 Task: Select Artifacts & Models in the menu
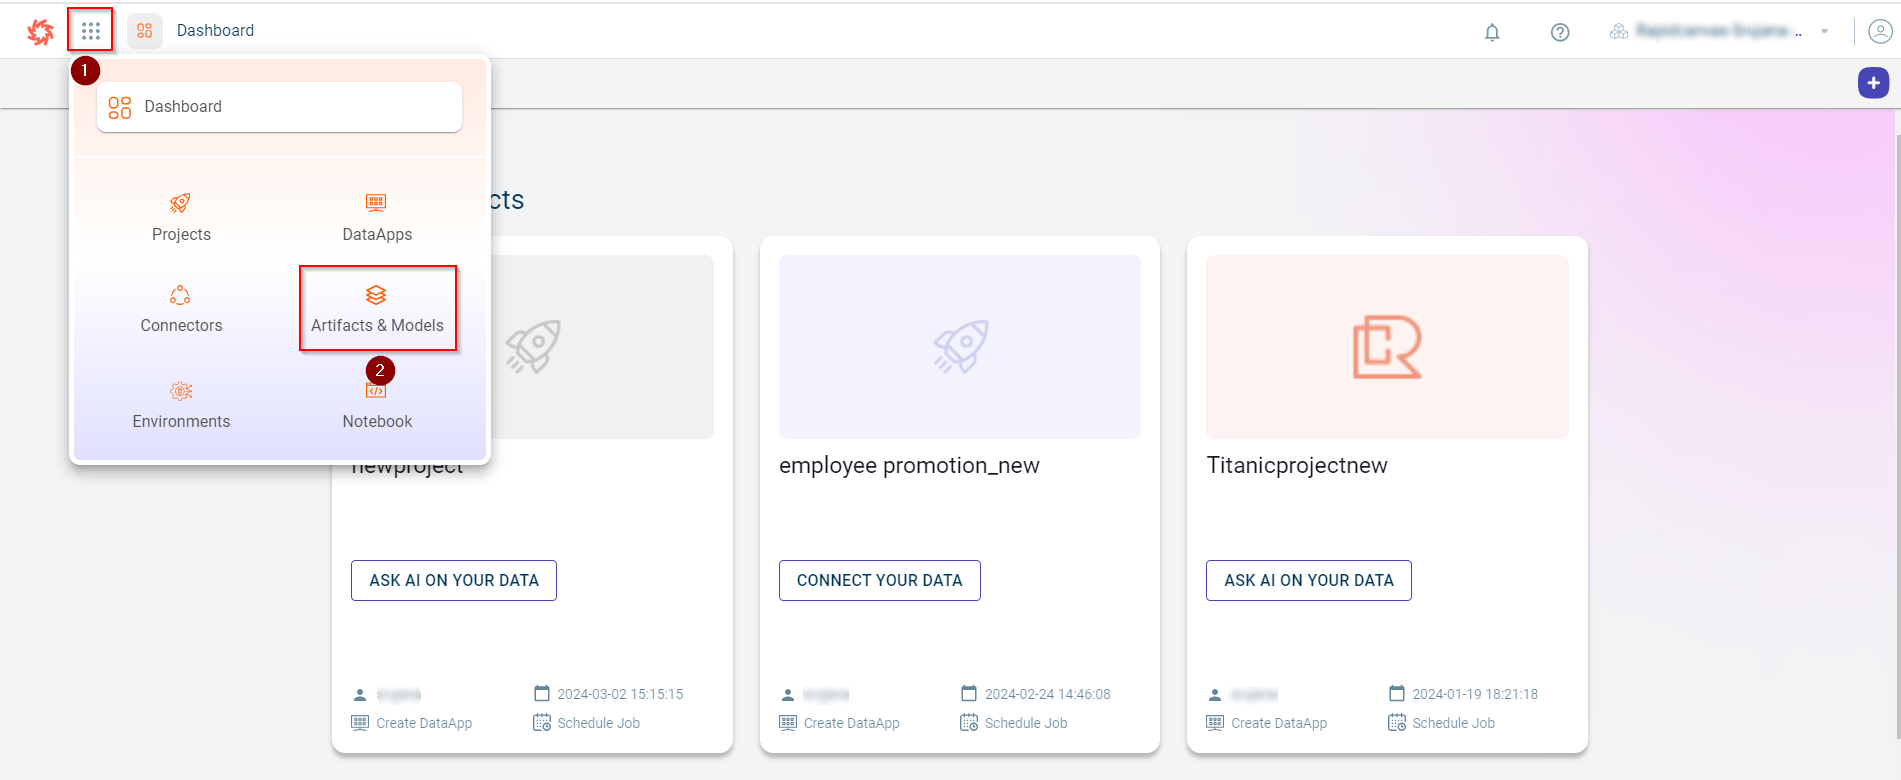pyautogui.click(x=377, y=309)
